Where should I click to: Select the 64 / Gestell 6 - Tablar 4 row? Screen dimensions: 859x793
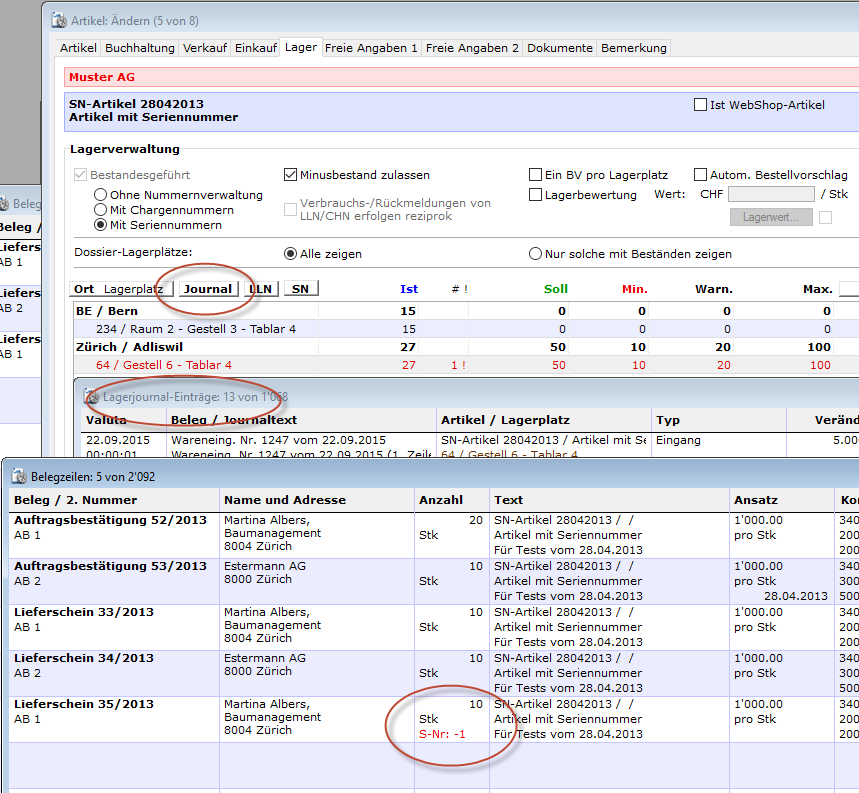pyautogui.click(x=164, y=365)
